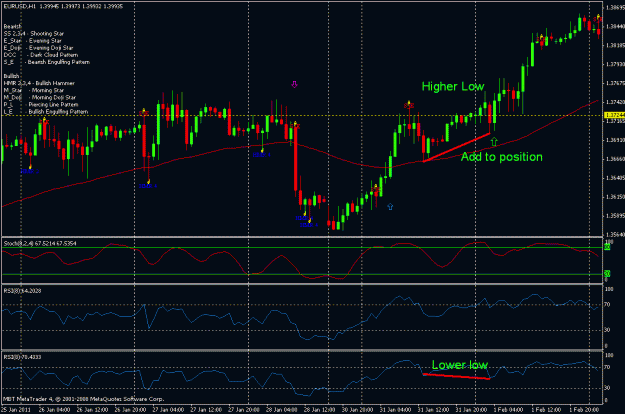Screen dimensions: 625x414
Task: Click the 25 Jan 2011 date label
Action: 16,410
